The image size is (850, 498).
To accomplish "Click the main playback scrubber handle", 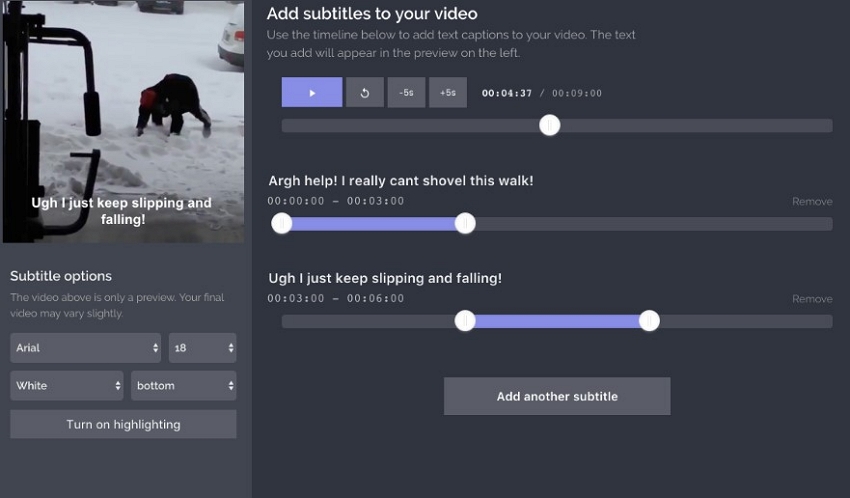I will [550, 126].
